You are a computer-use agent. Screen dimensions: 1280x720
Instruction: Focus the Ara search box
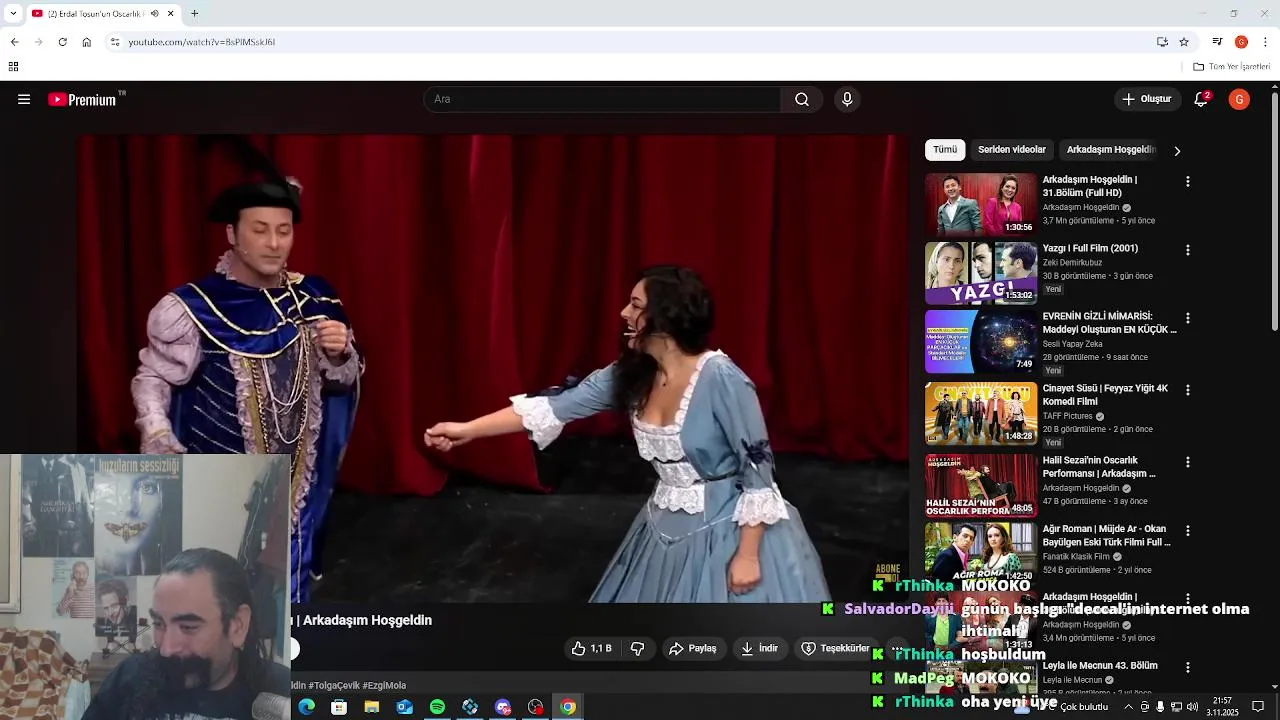point(602,99)
